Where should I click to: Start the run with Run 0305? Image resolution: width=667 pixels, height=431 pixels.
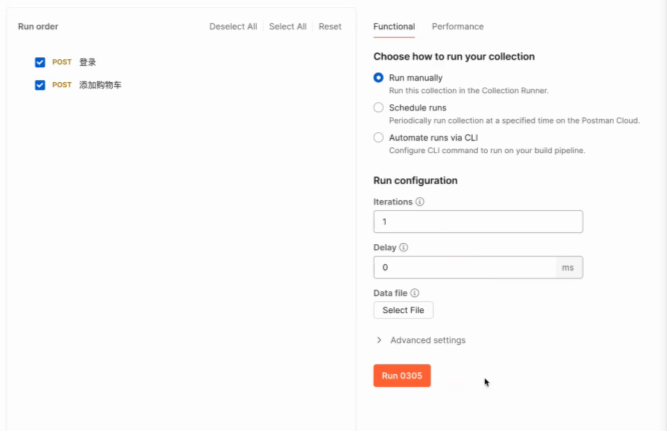401,375
